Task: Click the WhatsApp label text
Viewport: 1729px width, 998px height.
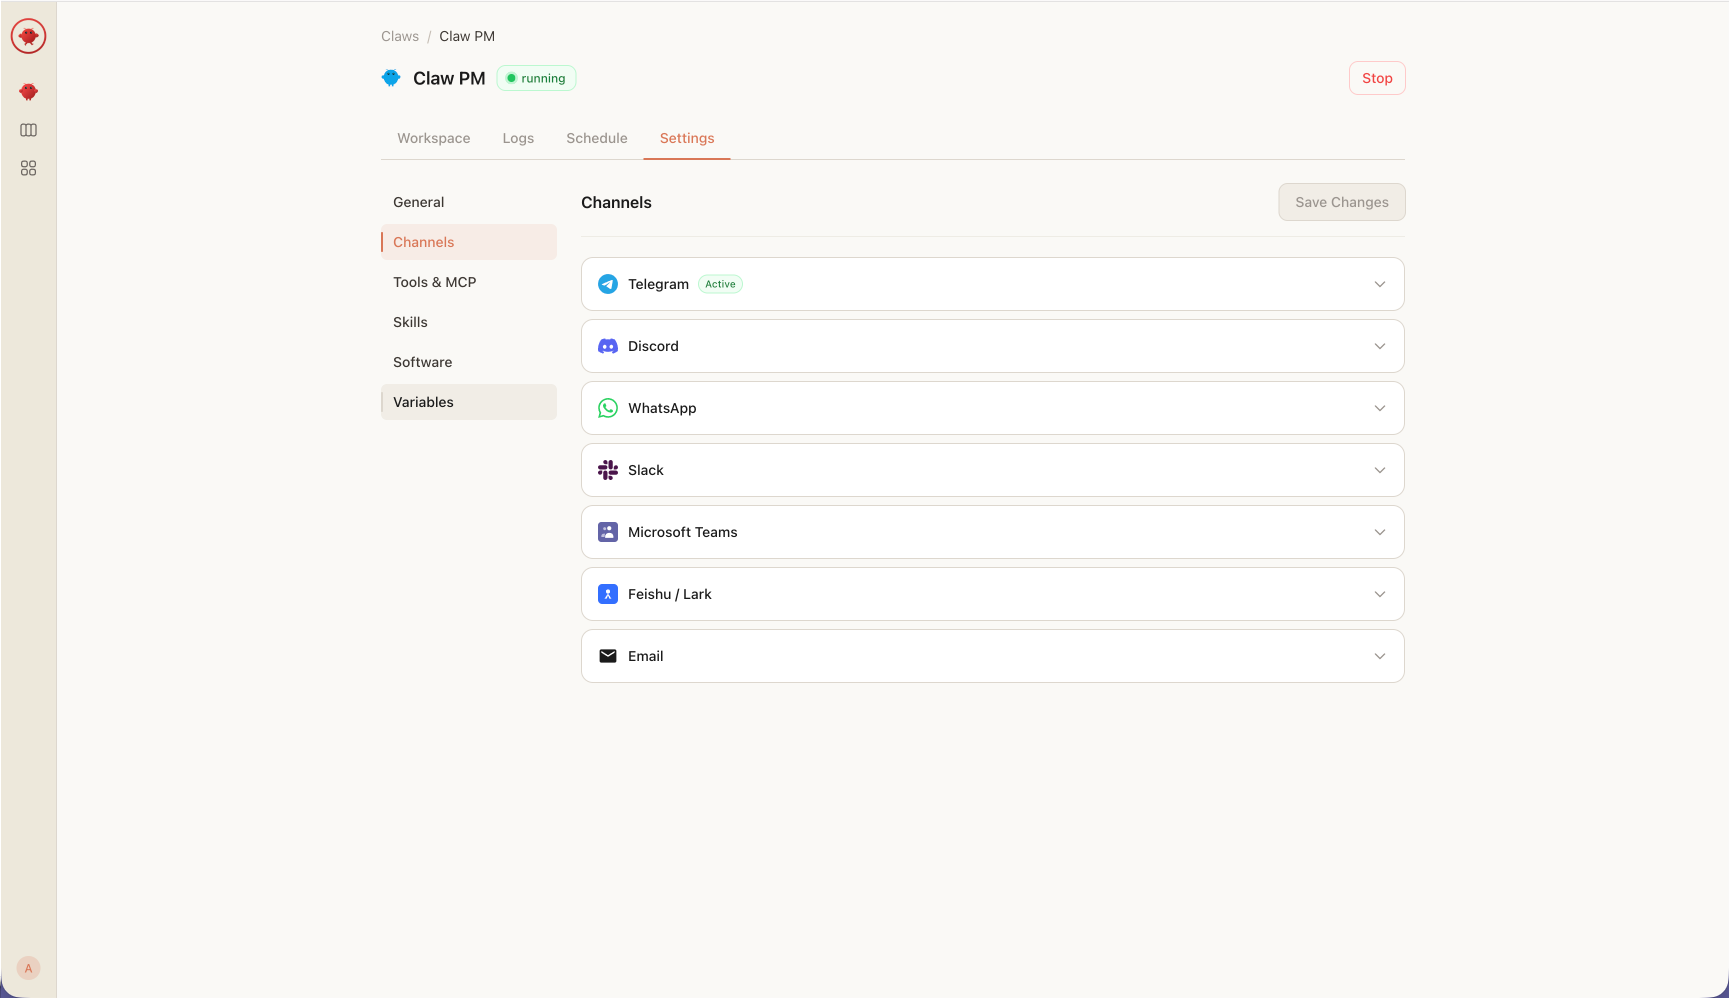Action: click(x=662, y=408)
